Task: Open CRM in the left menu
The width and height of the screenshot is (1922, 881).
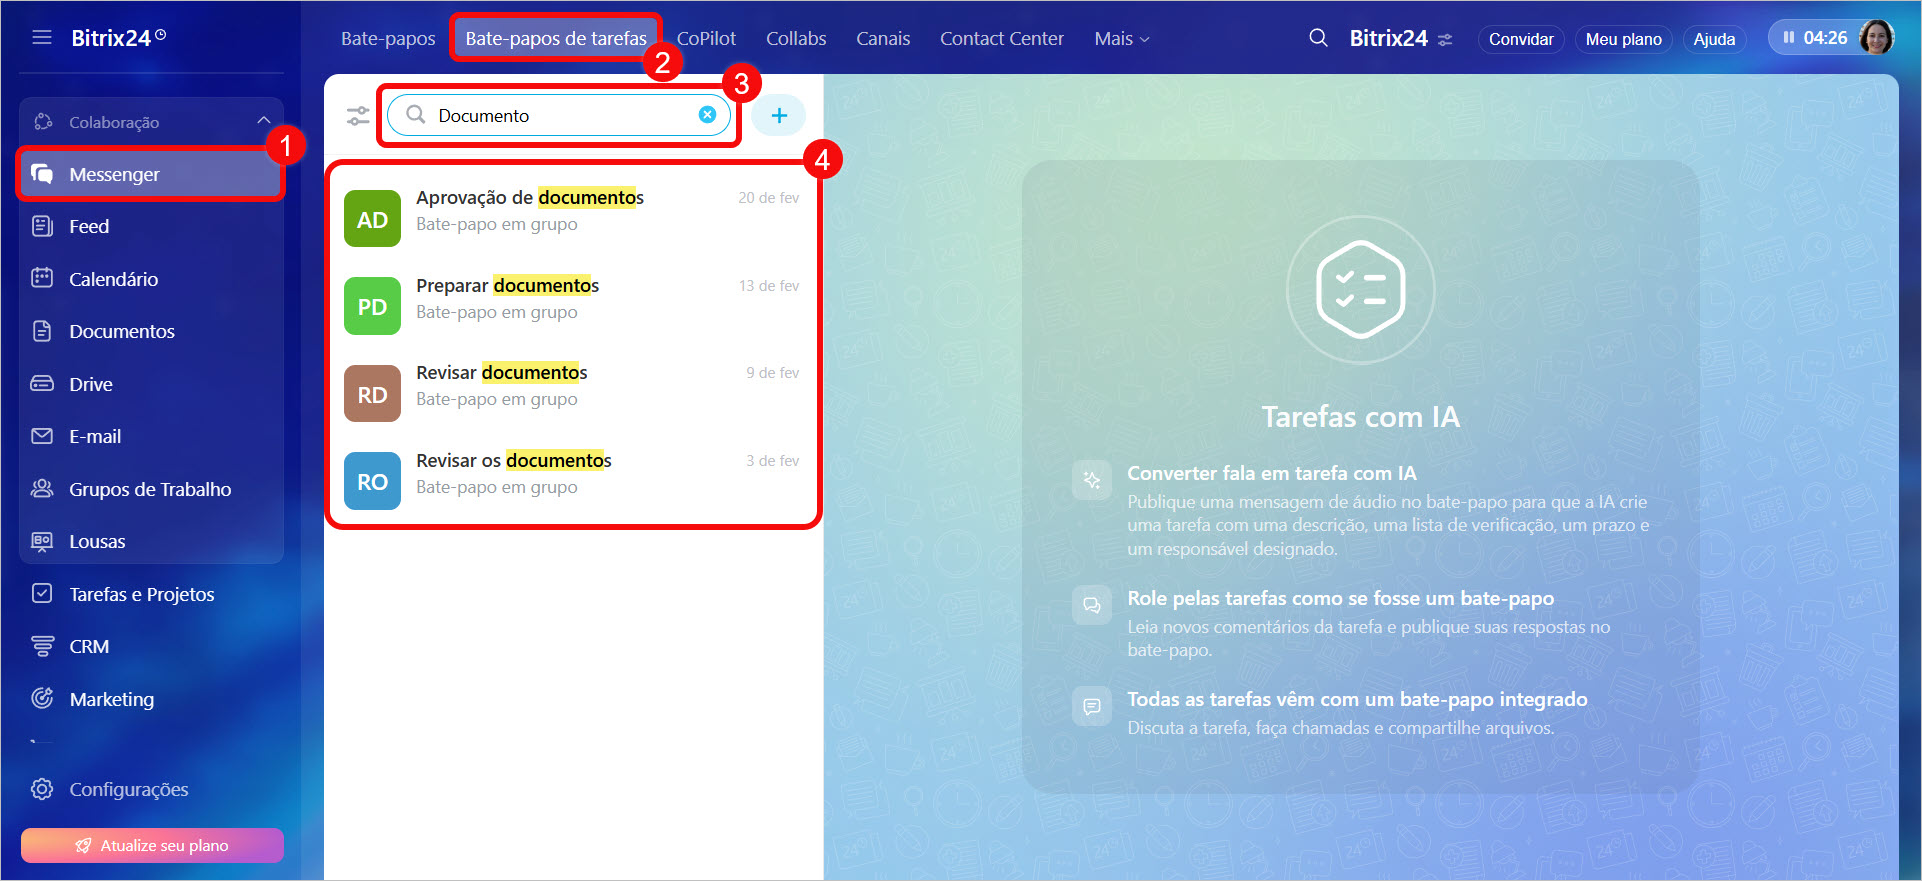Action: coord(88,647)
